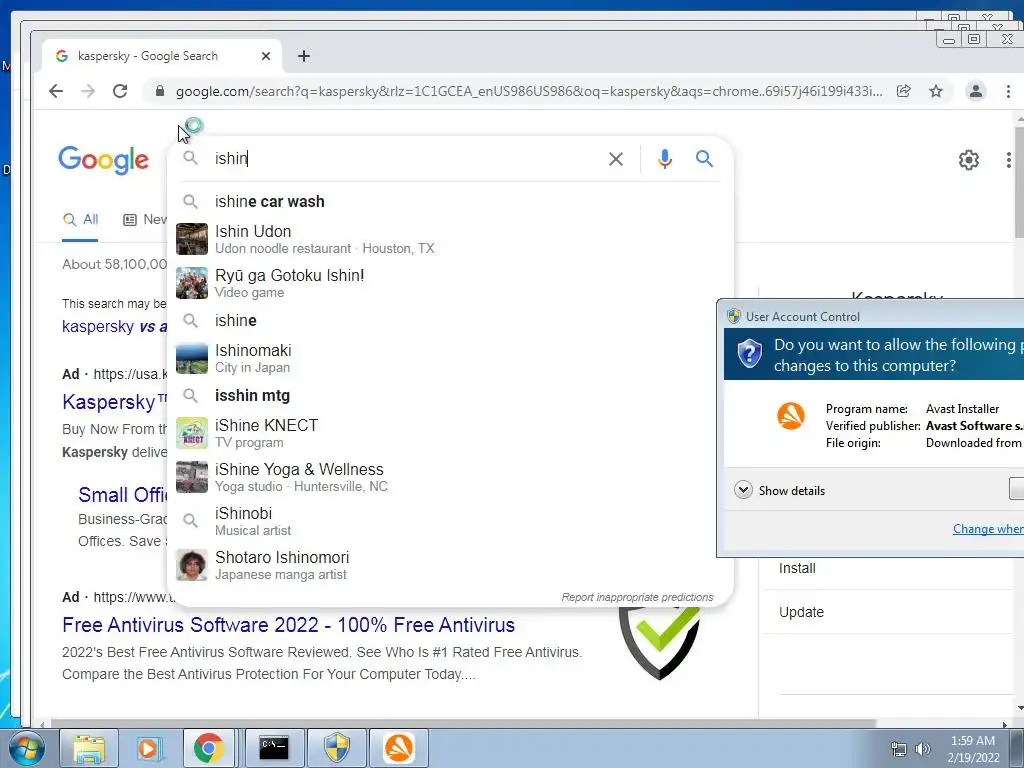Click Change when notifications appear link

point(988,529)
